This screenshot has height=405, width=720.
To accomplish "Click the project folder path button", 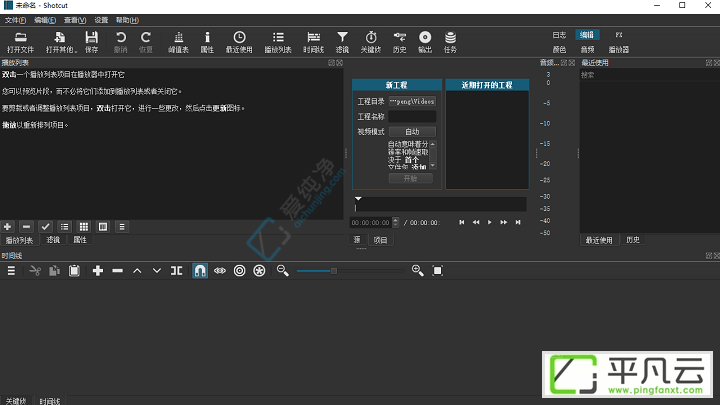I will (x=412, y=101).
